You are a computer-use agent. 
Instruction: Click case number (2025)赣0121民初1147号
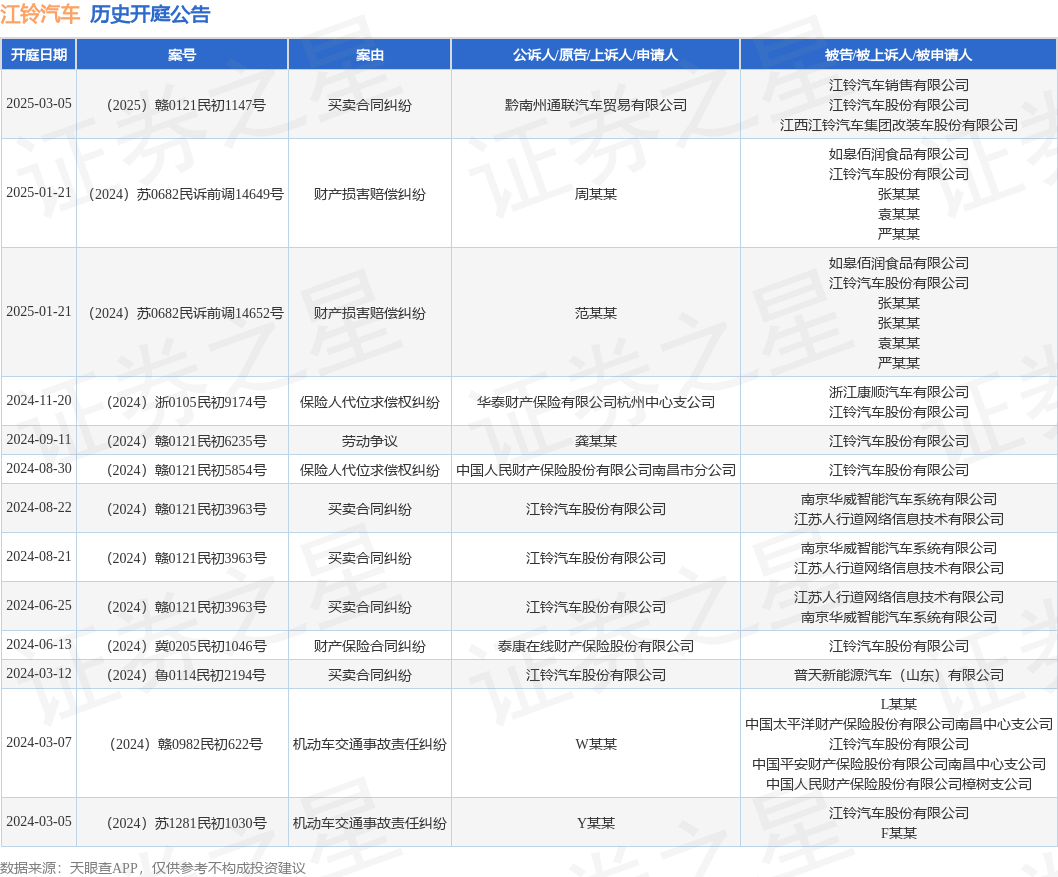(182, 105)
